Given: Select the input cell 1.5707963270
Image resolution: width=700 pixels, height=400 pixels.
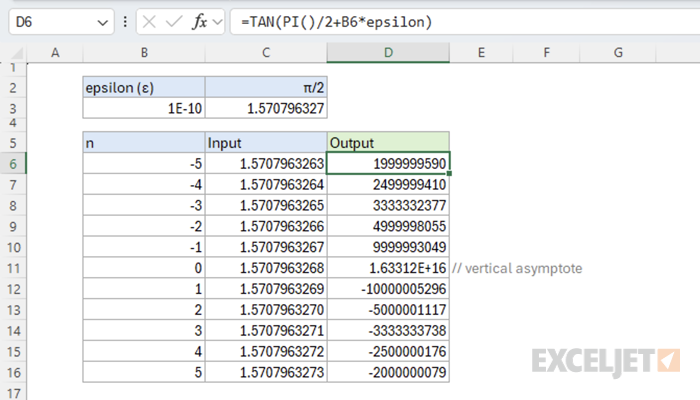Looking at the screenshot, I should (266, 310).
